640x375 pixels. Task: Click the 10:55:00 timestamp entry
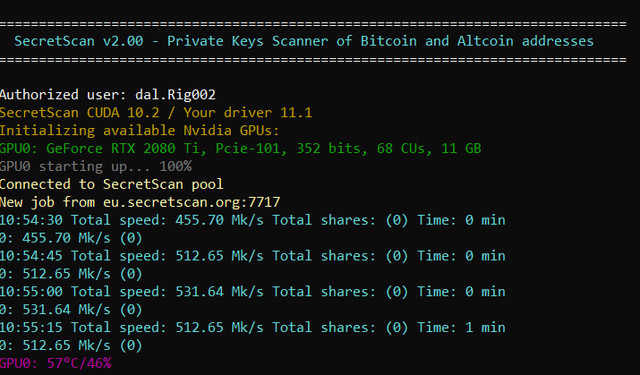[x=31, y=292]
